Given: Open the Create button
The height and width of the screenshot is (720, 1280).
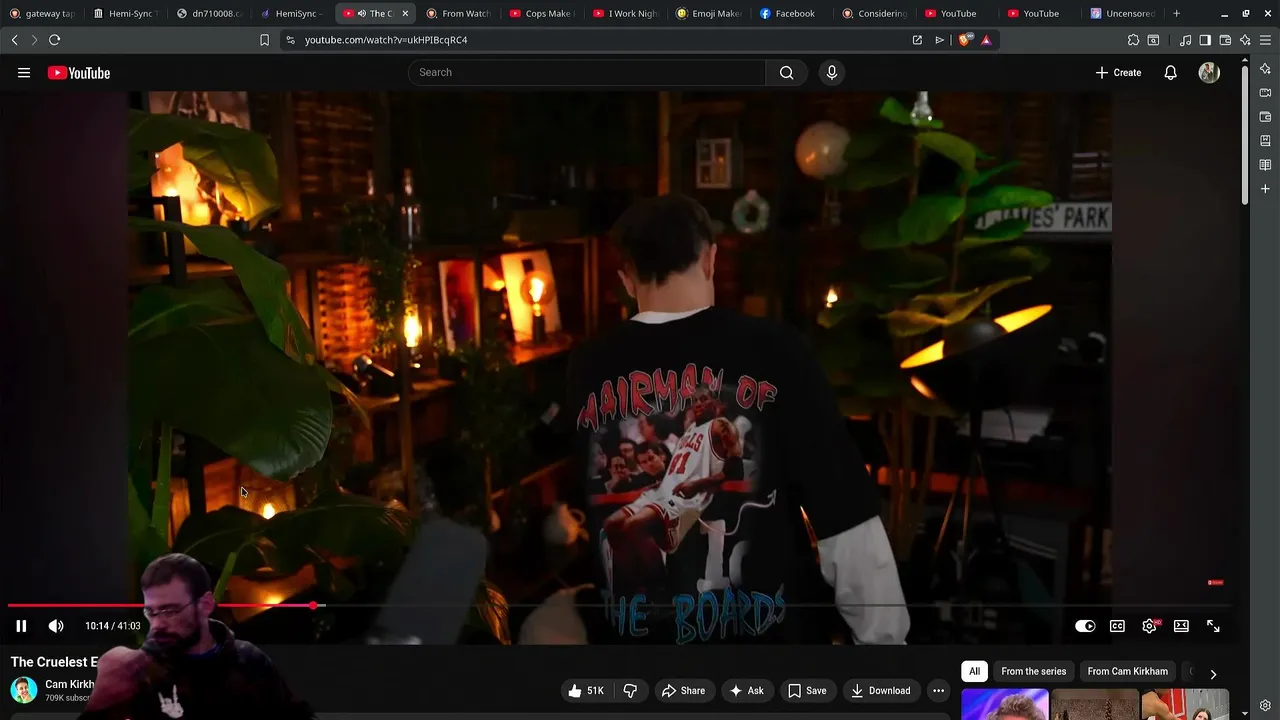Looking at the screenshot, I should (1118, 73).
